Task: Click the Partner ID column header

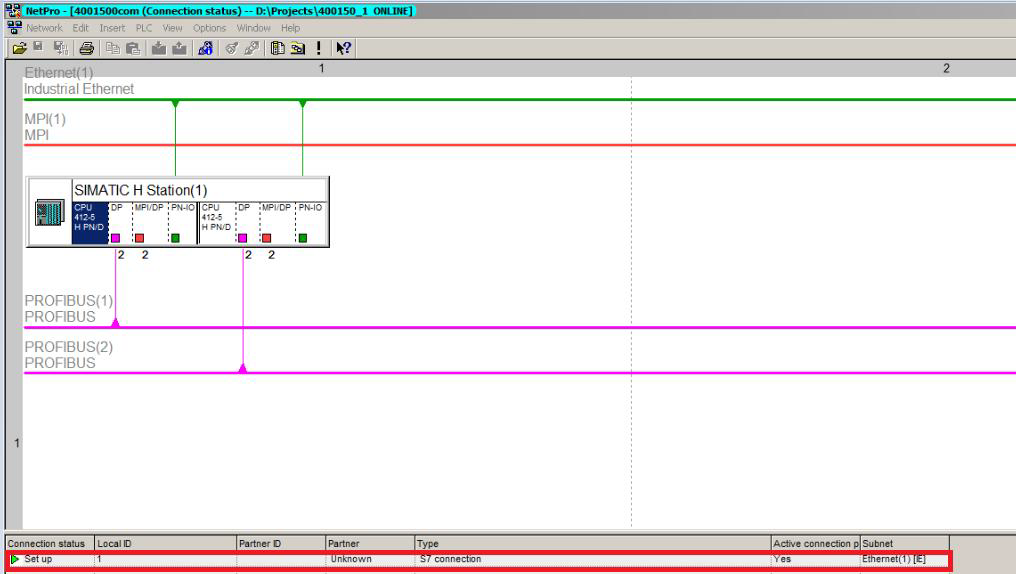Action: (x=281, y=544)
